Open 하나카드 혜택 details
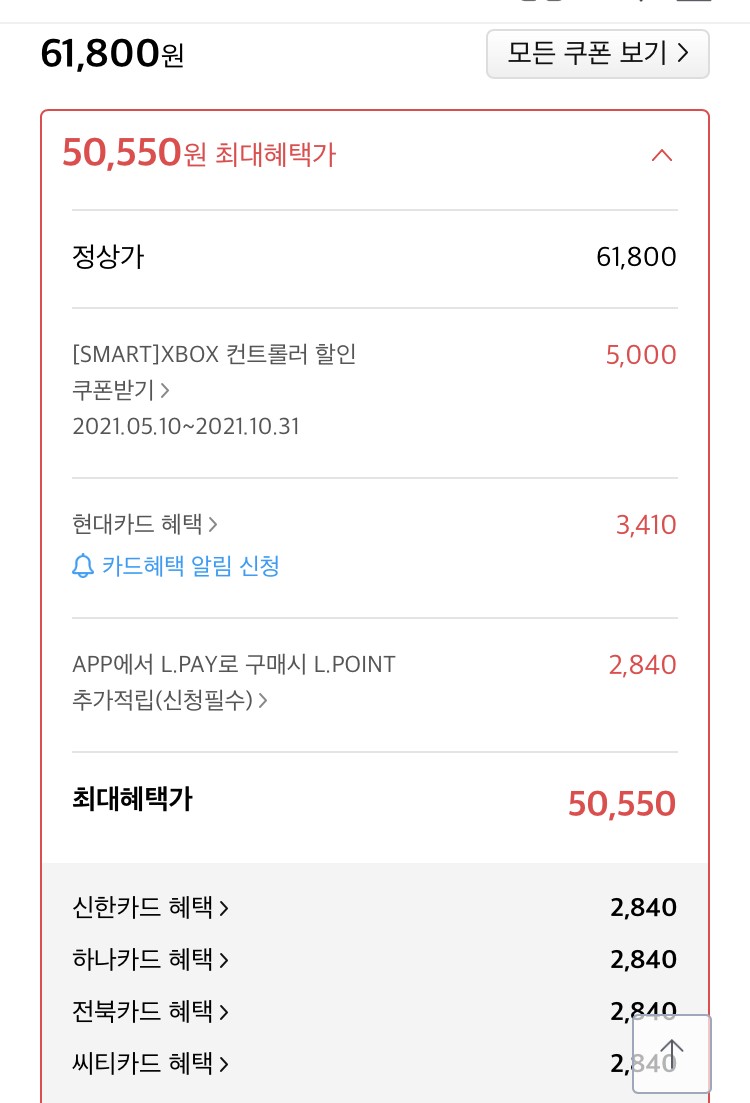The width and height of the screenshot is (750, 1103). pos(151,959)
